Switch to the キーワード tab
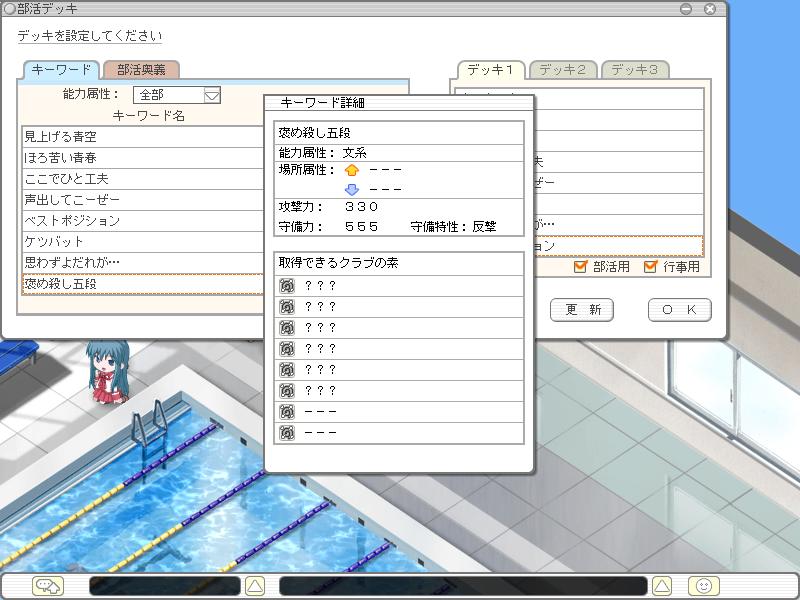Image resolution: width=800 pixels, height=600 pixels. [61, 70]
